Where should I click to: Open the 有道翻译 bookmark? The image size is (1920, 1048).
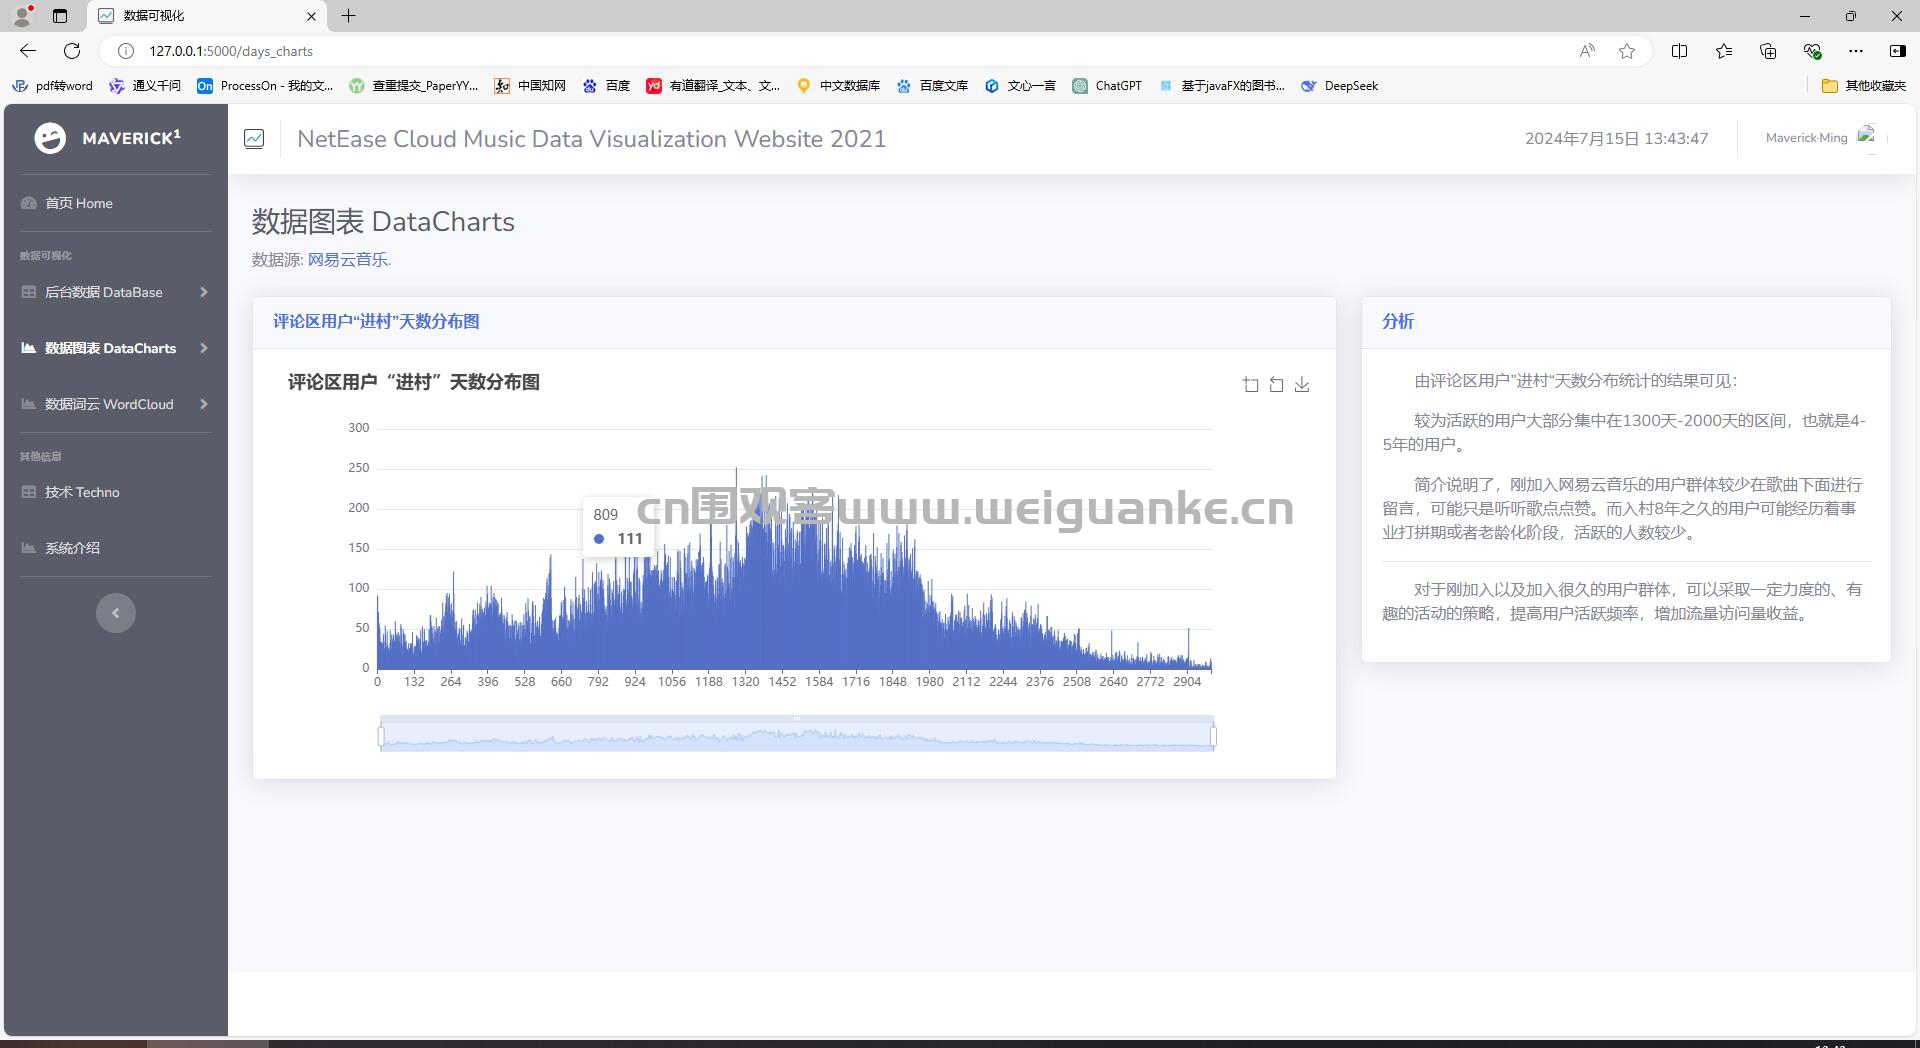[x=713, y=86]
